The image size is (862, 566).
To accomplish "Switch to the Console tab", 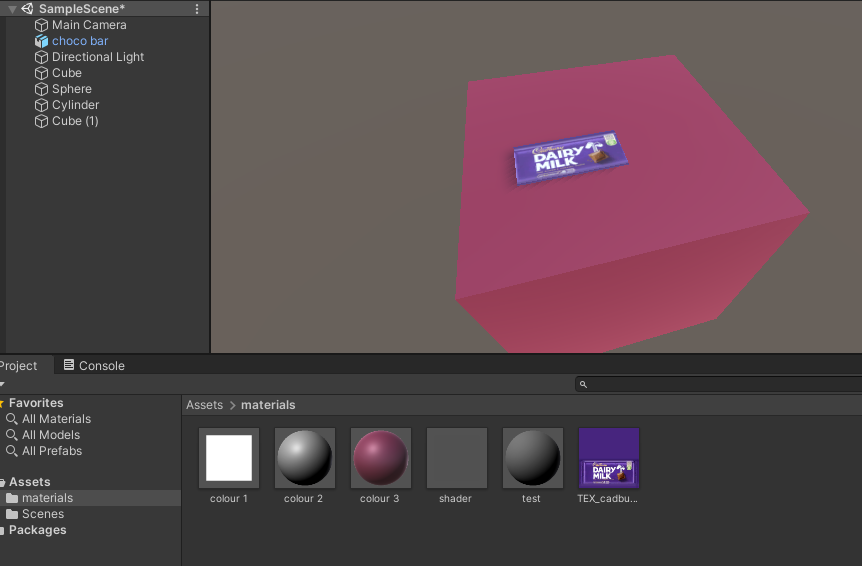I will (94, 365).
